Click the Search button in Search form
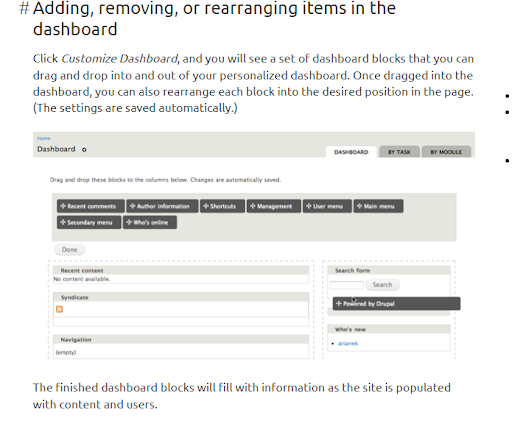512x421 pixels. (x=382, y=285)
